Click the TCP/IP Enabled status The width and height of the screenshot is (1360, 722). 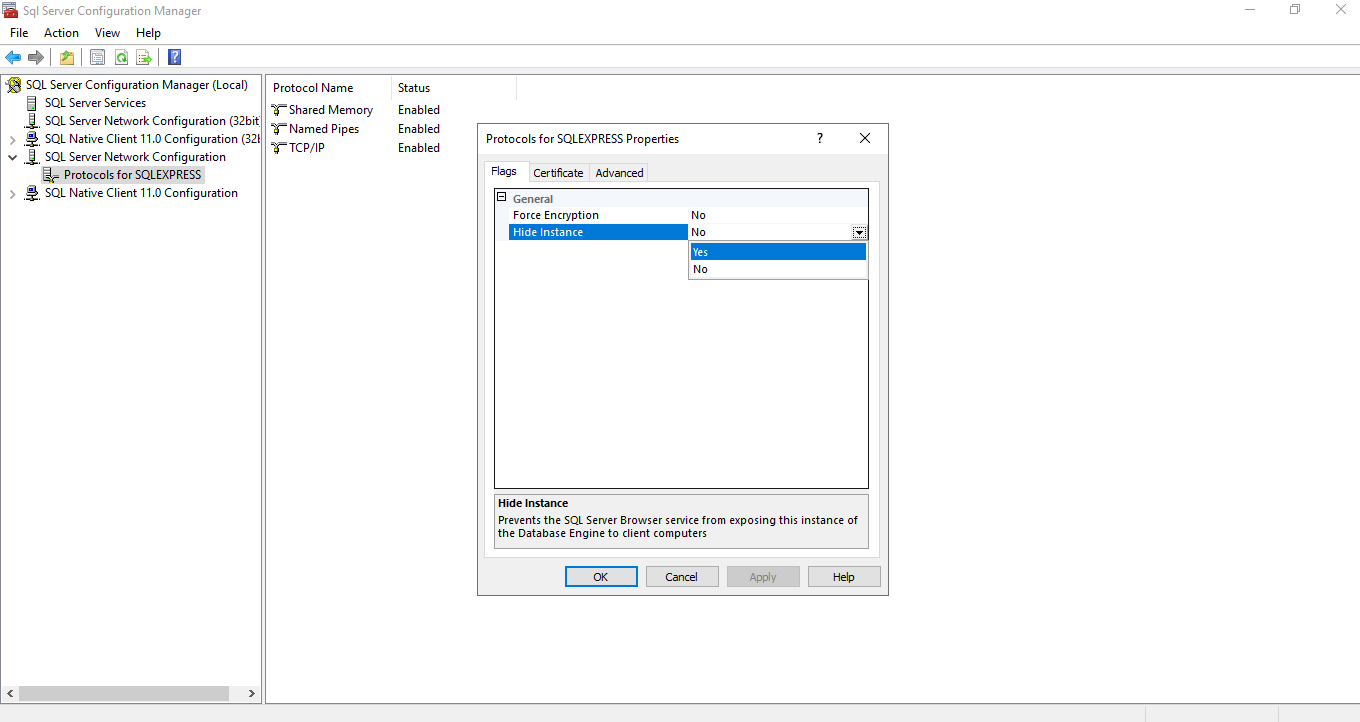[x=419, y=148]
